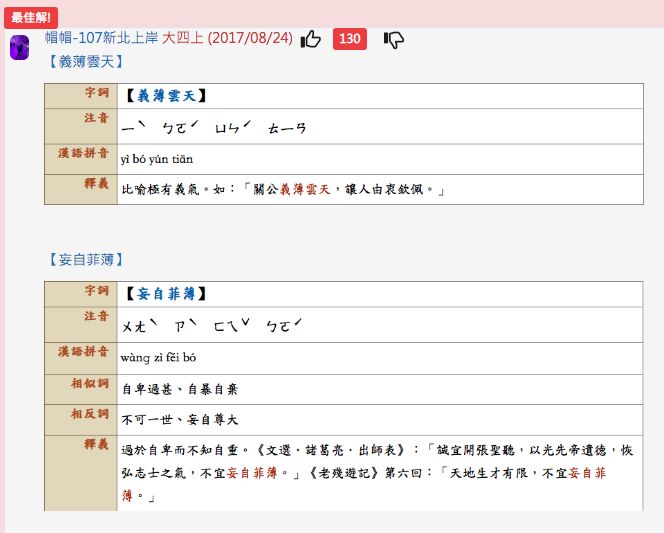Click antonyms text 不可一世、妄自尊大
Screen dimensions: 664x533
[x=180, y=420]
